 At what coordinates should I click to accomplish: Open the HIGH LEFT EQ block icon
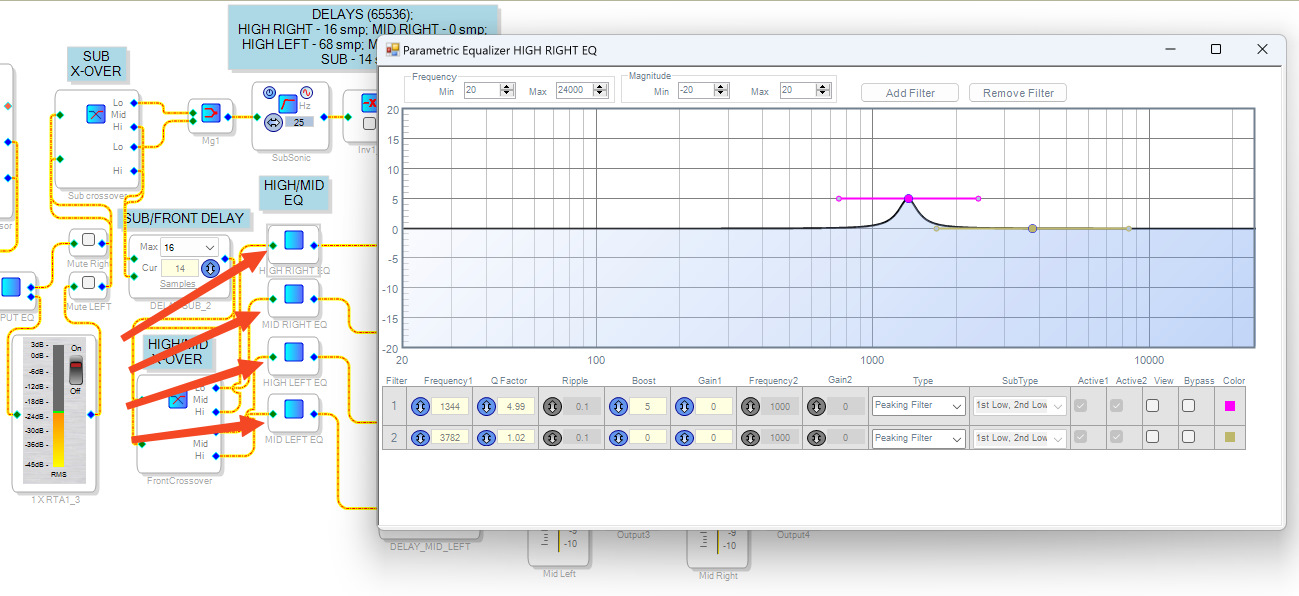293,353
